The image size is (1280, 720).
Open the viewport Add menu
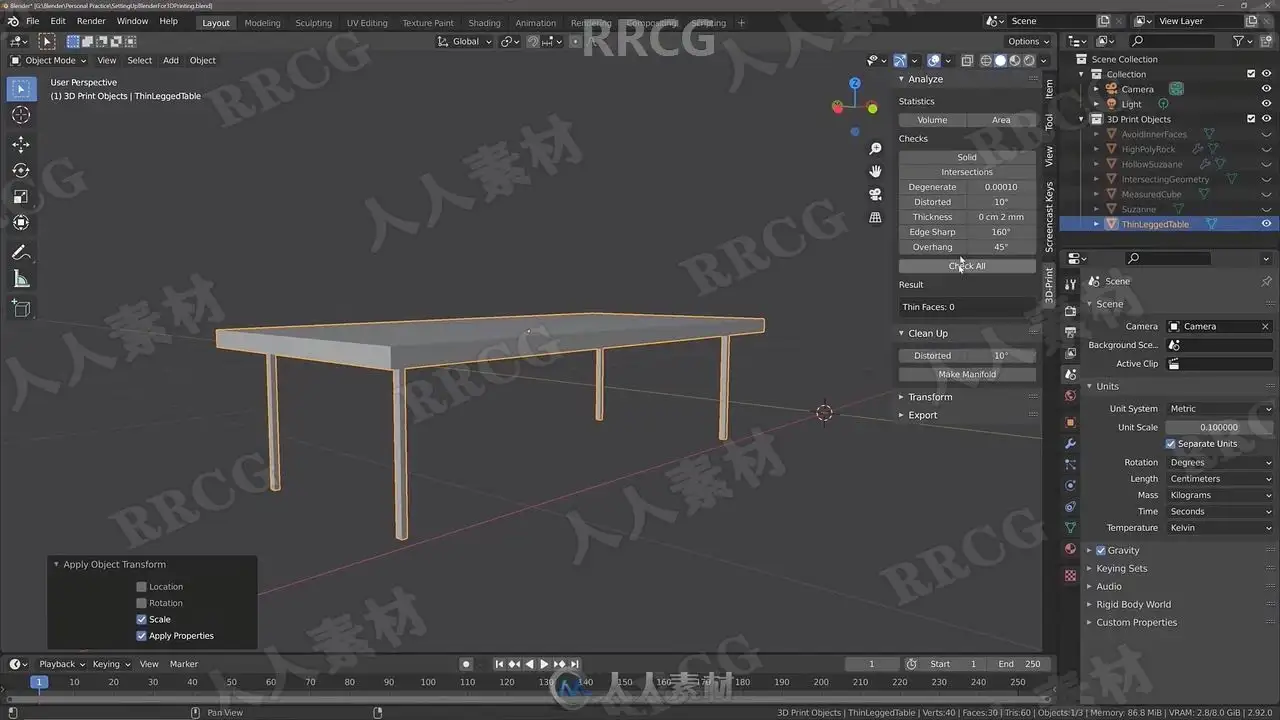171,60
